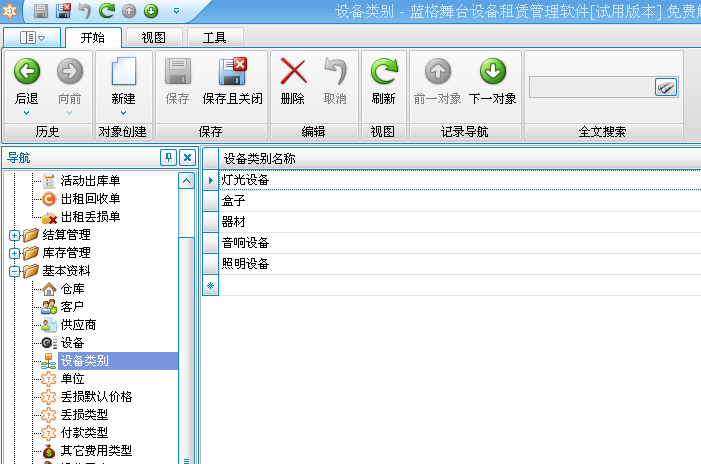701x464 pixels.
Task: Click the binoculars search button
Action: click(666, 87)
